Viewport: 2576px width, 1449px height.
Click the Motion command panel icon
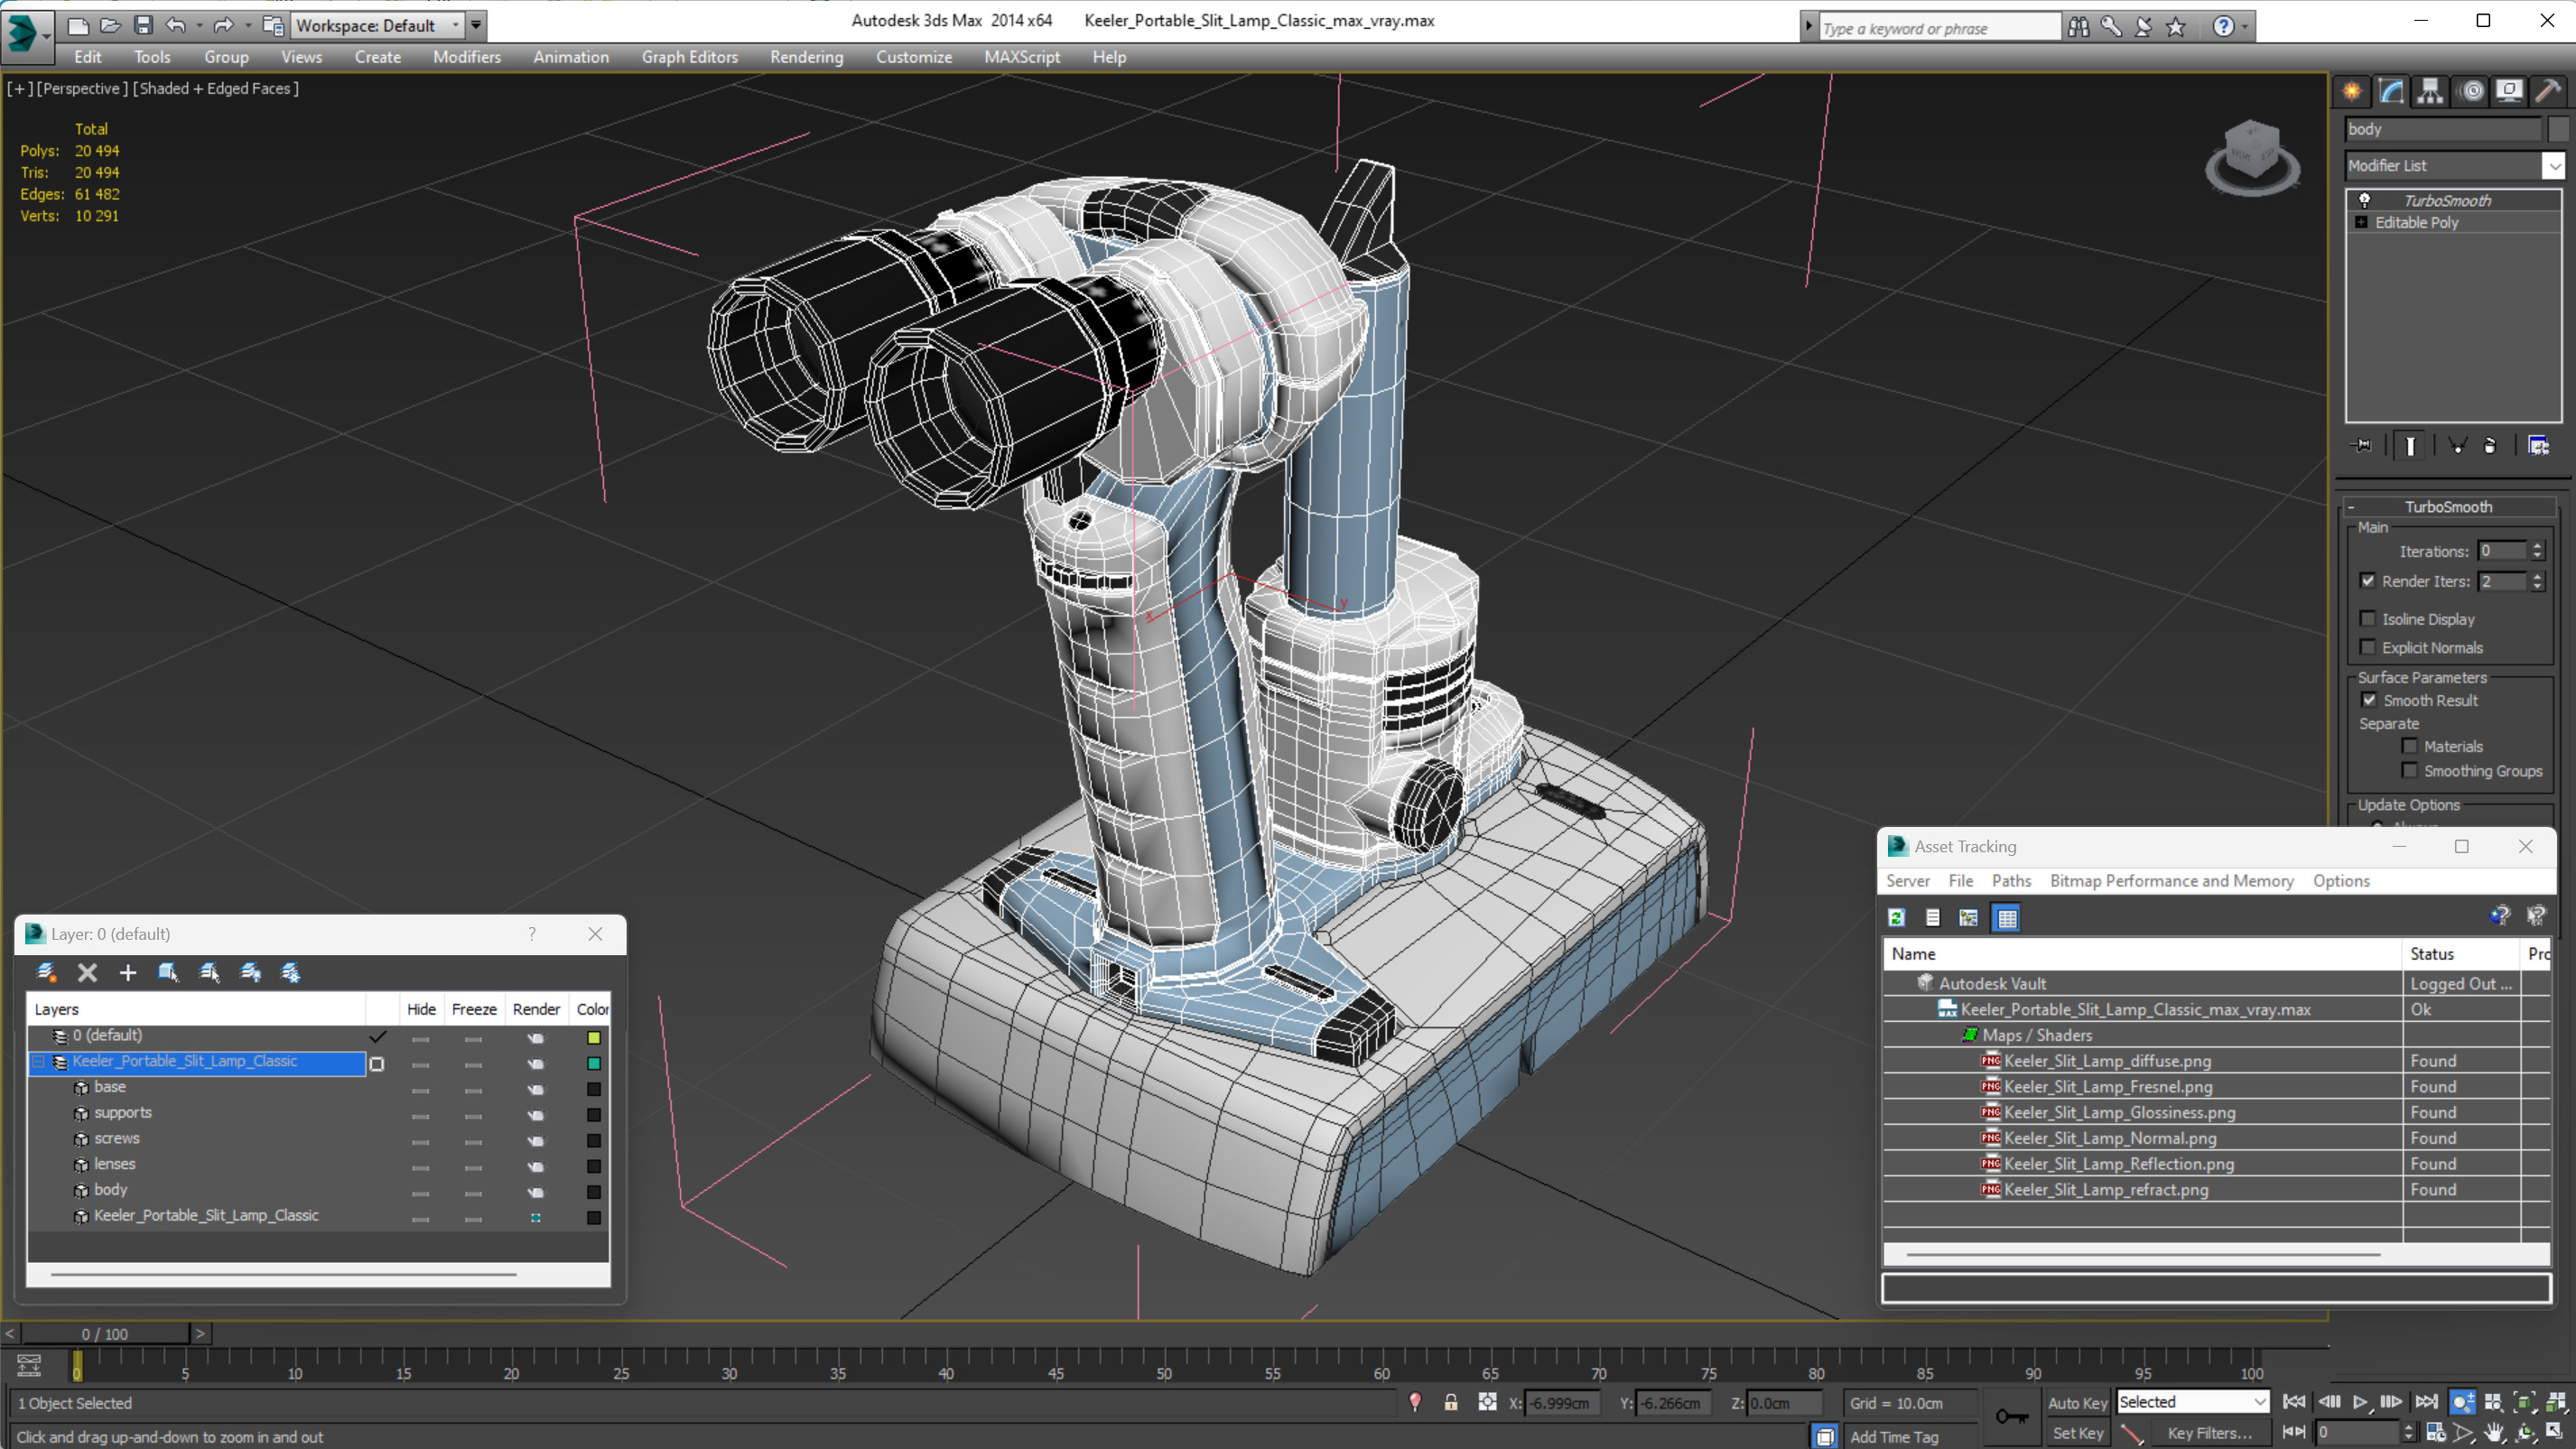pos(2471,92)
